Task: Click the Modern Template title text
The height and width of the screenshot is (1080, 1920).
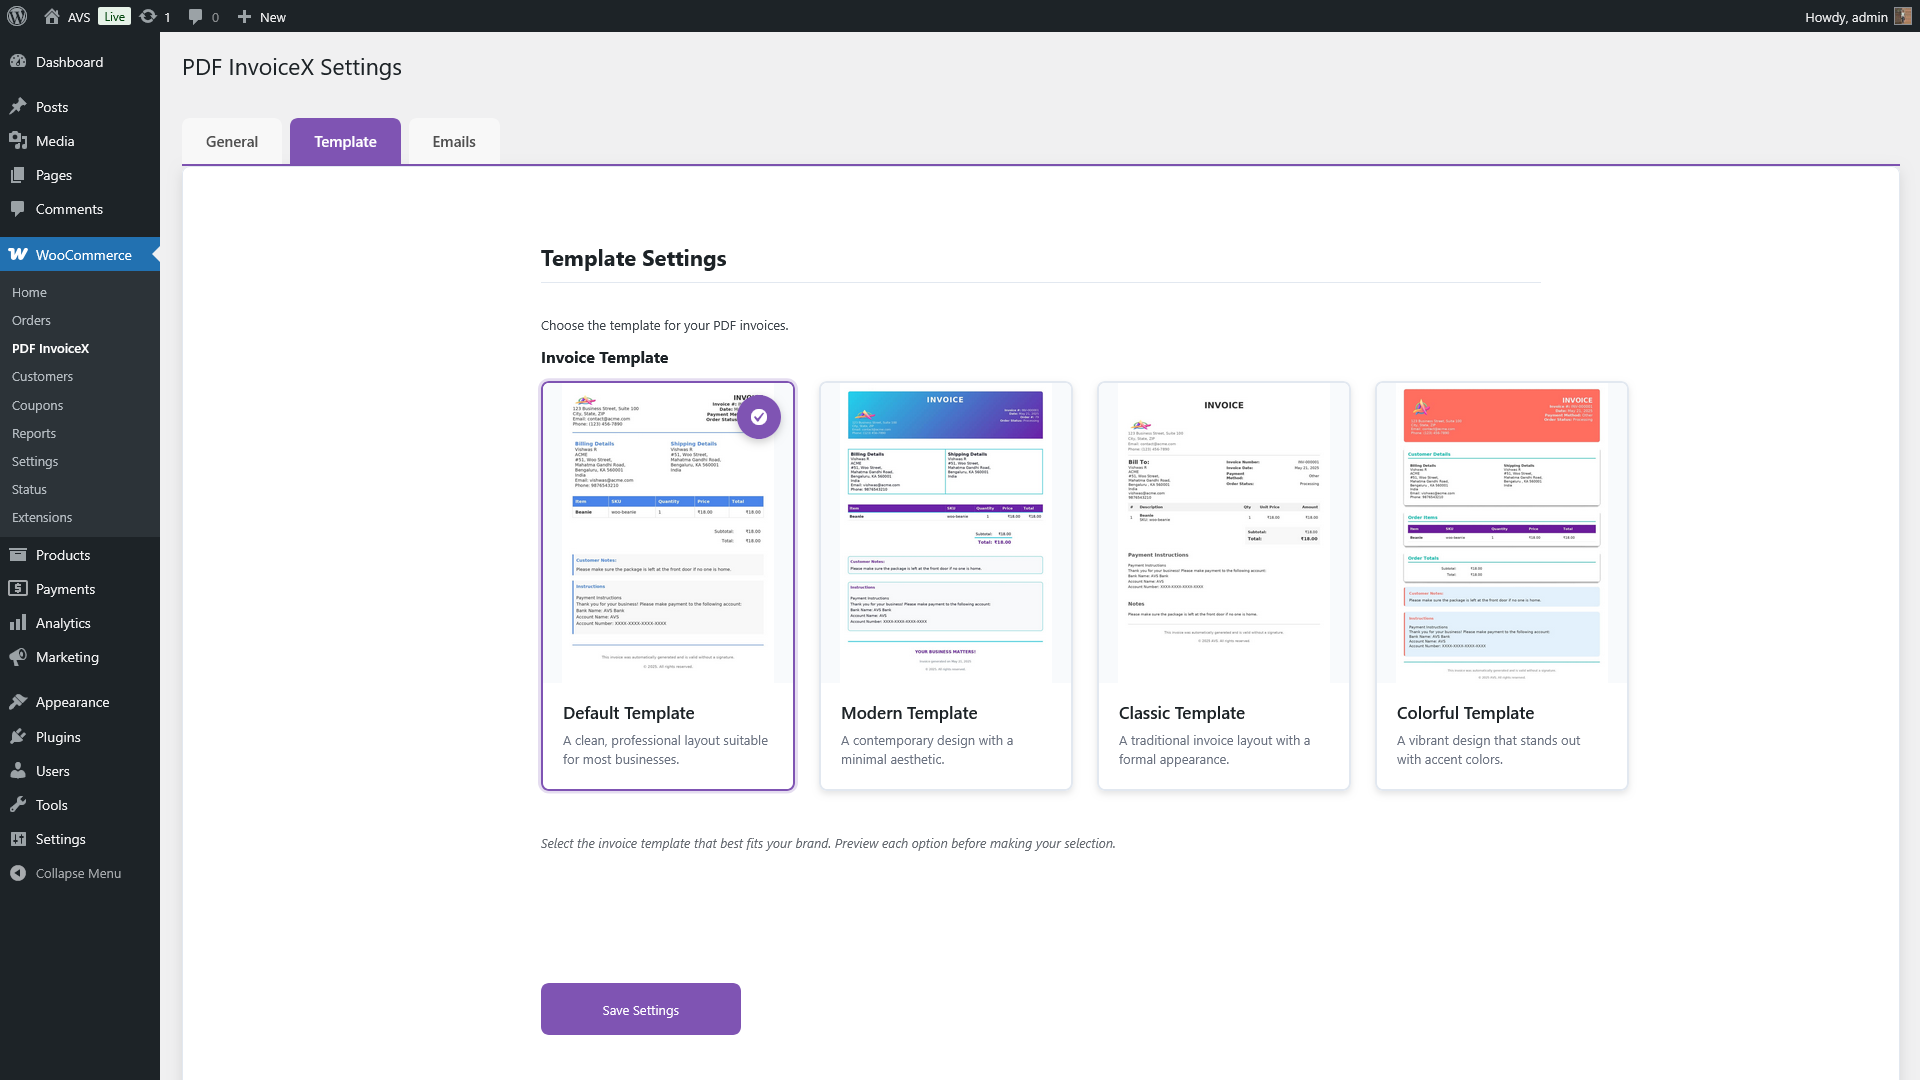Action: pos(909,713)
